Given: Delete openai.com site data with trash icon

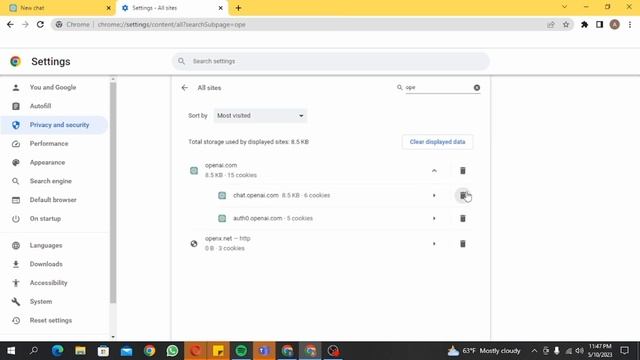Looking at the screenshot, I should pos(462,171).
